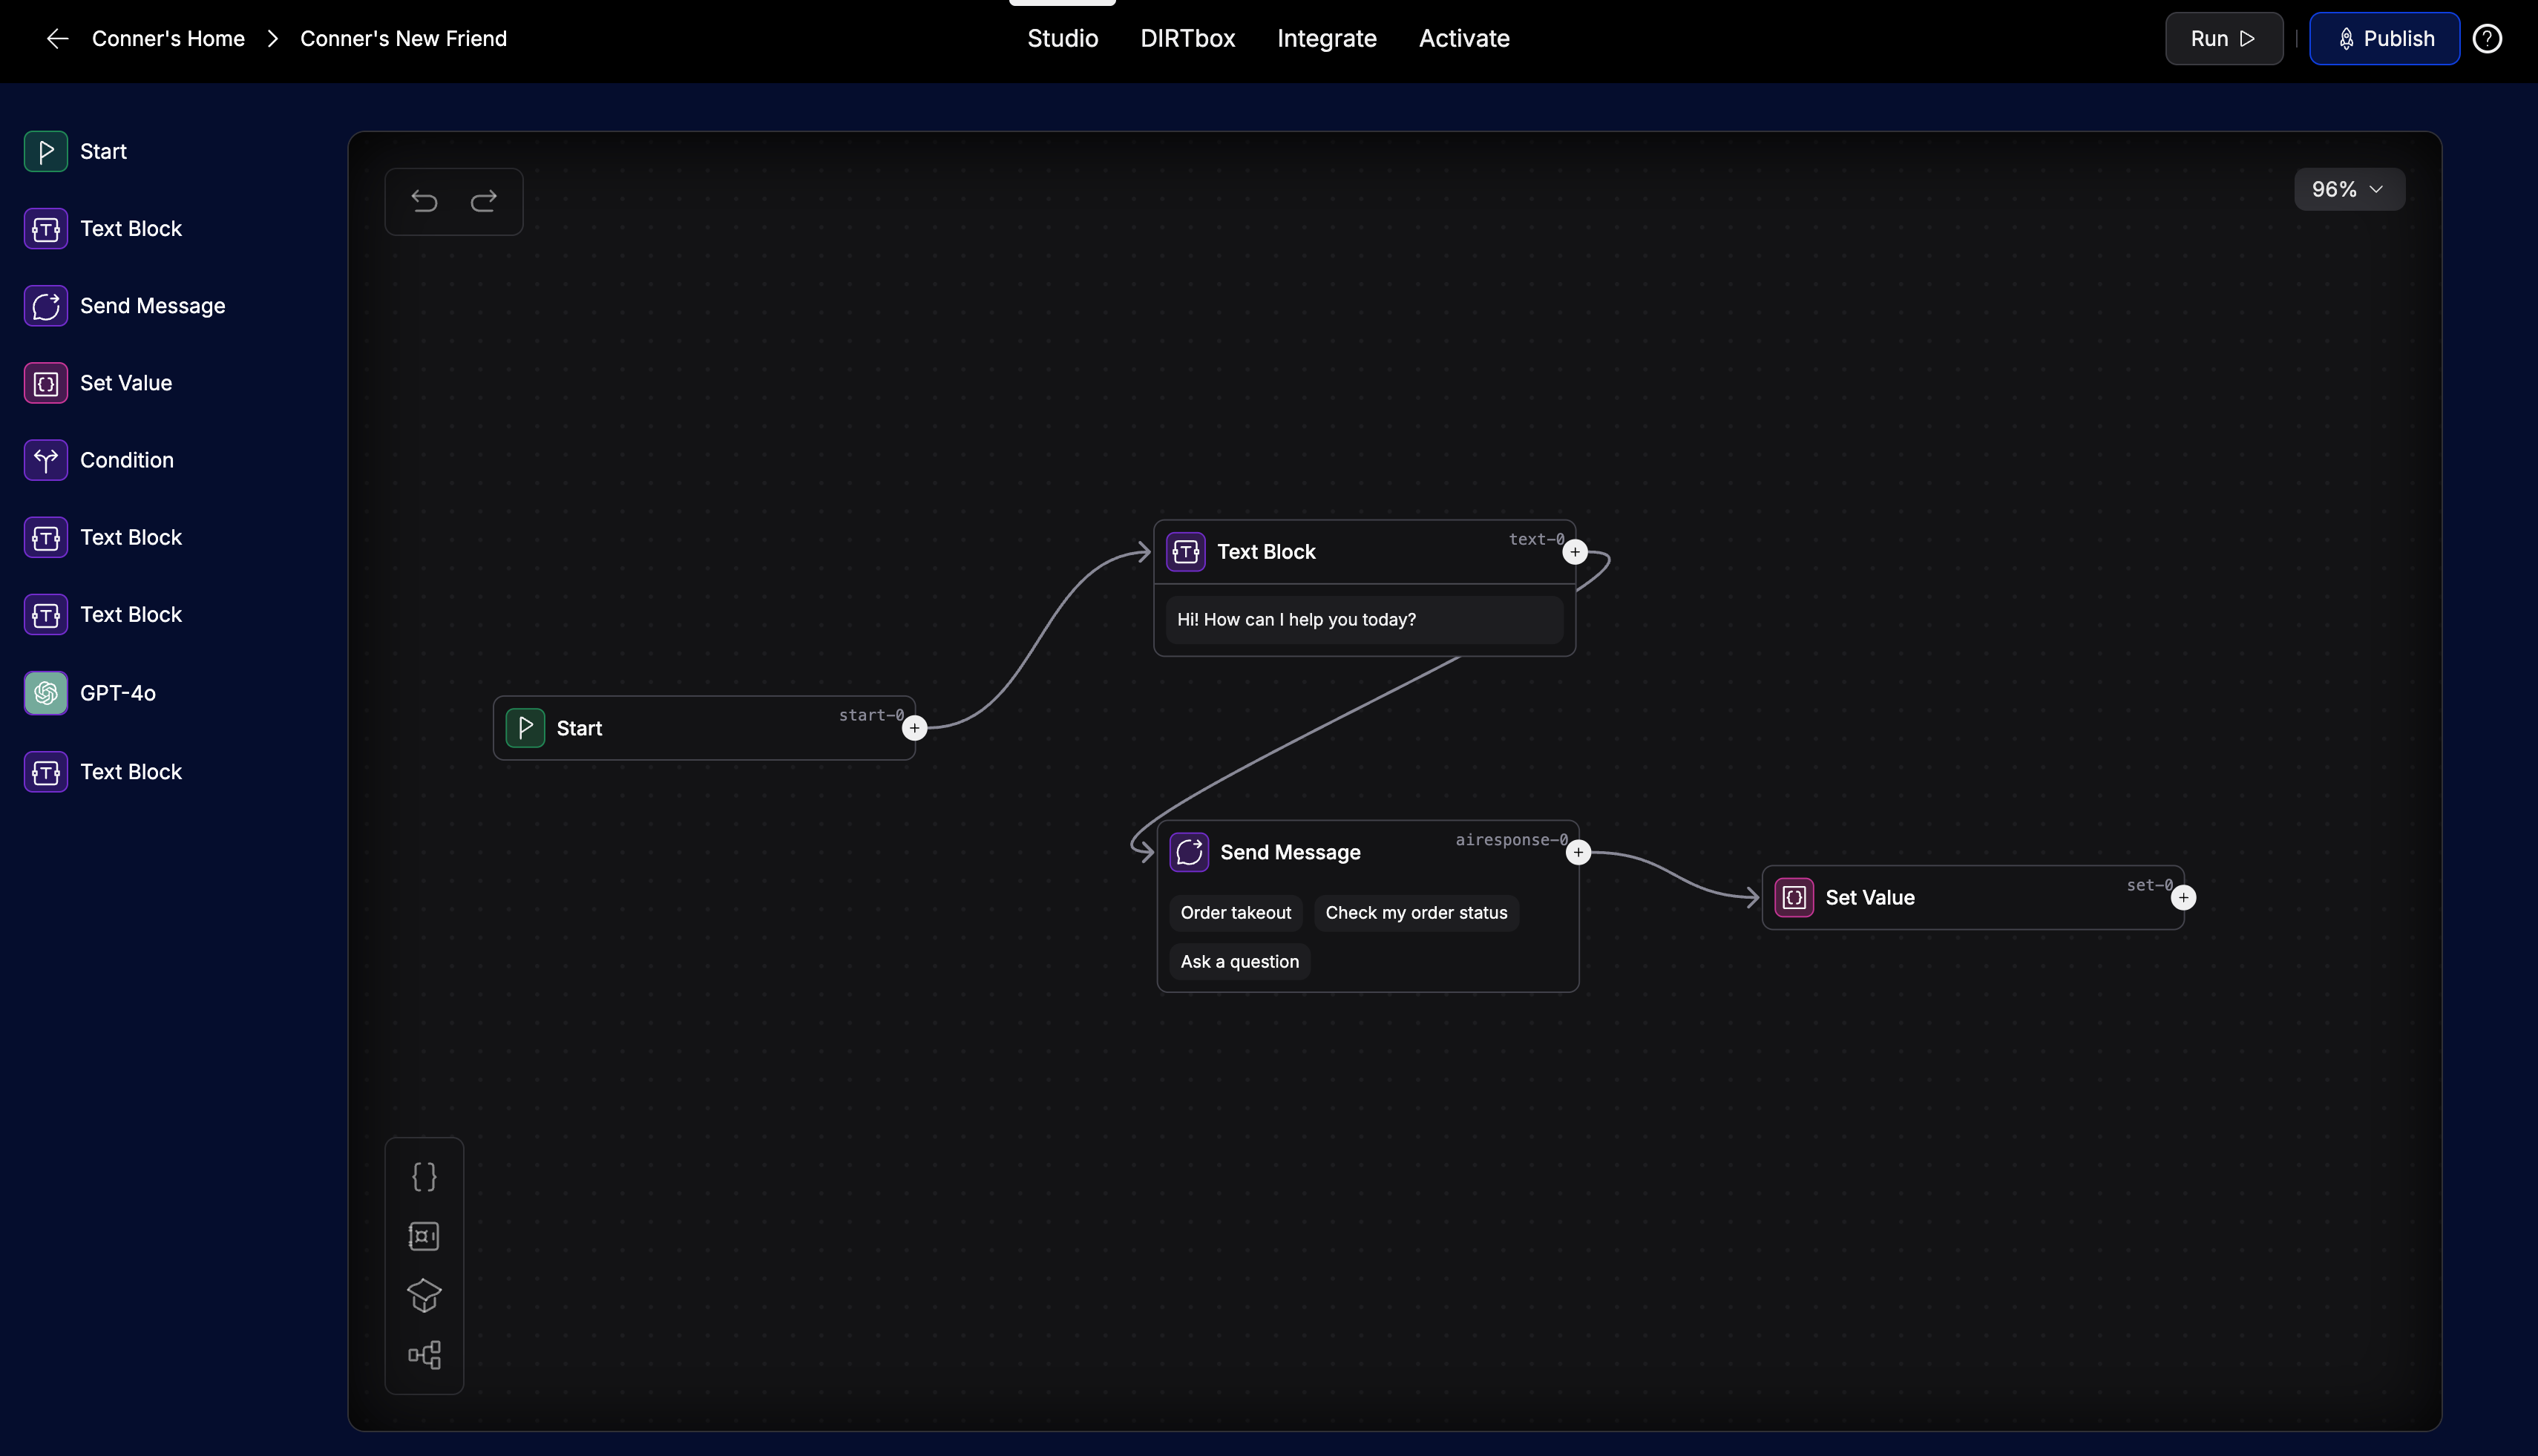Go to Conner's Home breadcrumb
Image resolution: width=2538 pixels, height=1456 pixels.
click(x=168, y=39)
